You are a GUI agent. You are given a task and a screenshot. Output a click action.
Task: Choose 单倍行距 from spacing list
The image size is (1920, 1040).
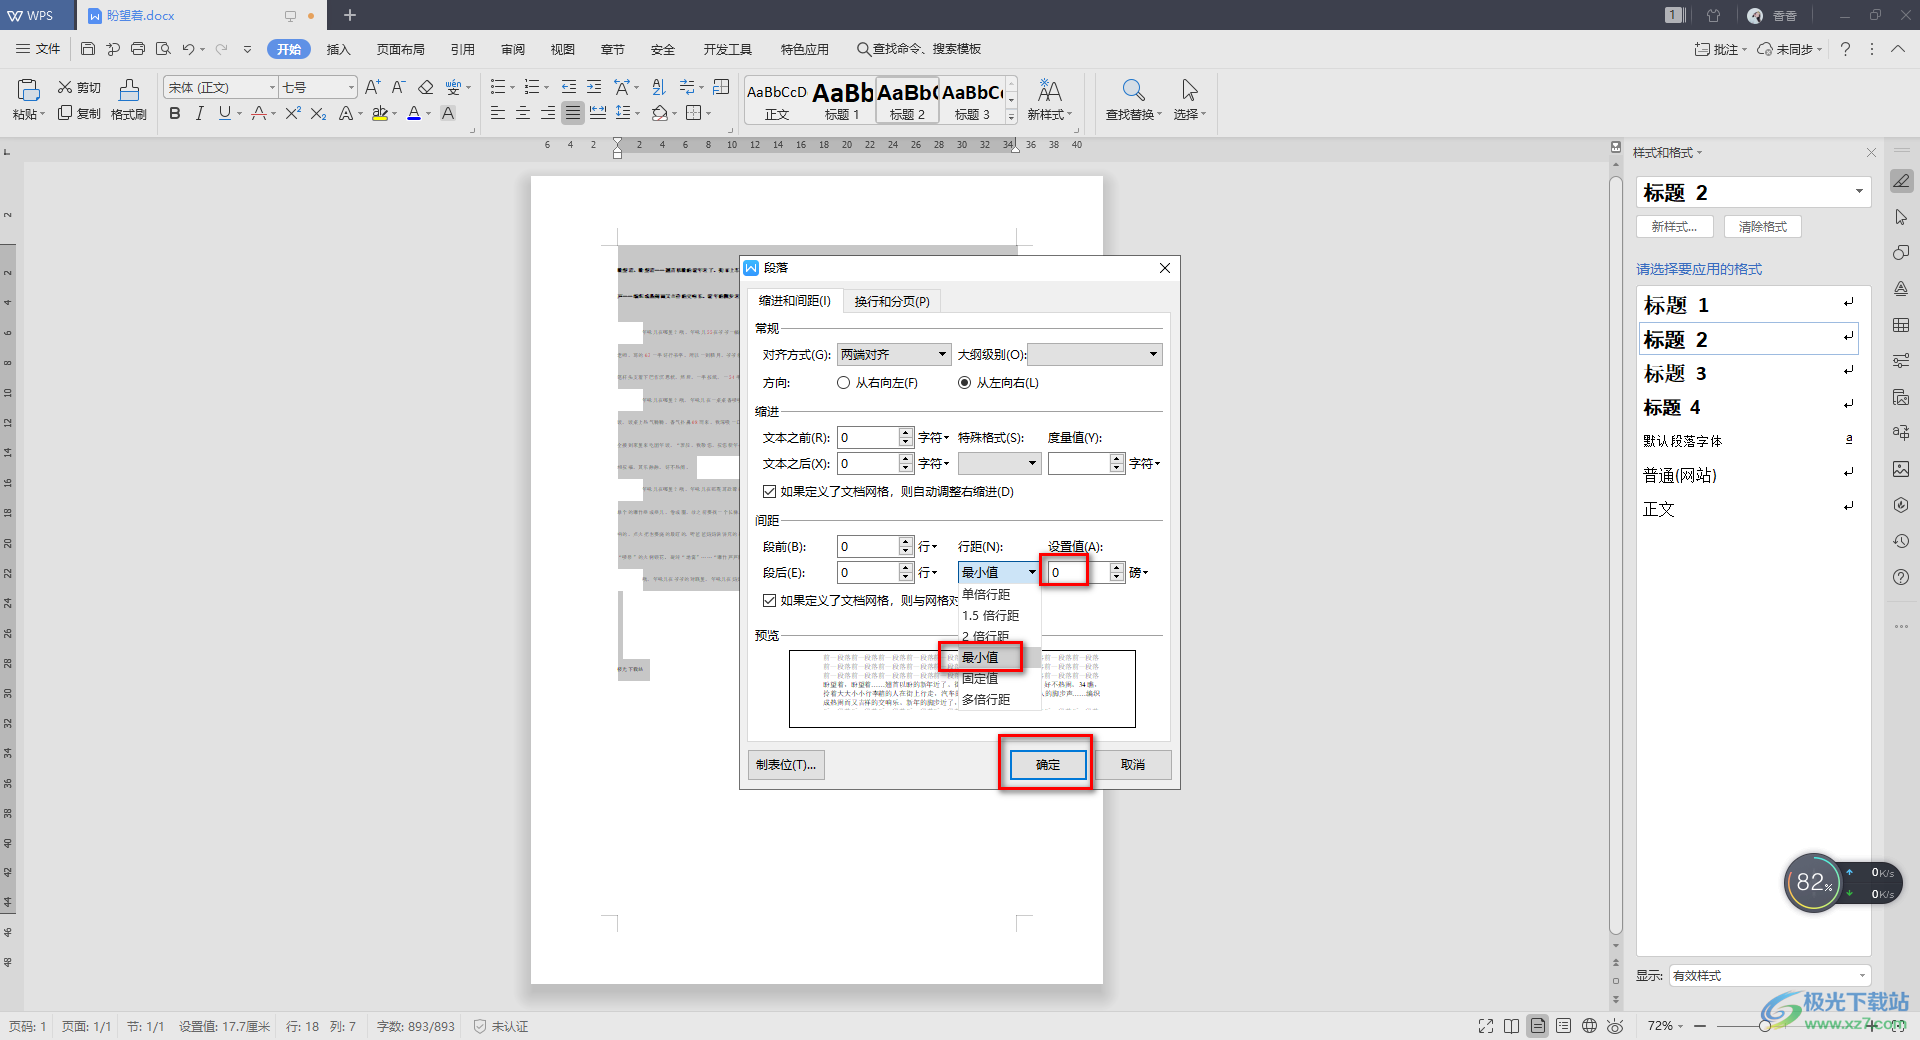tap(986, 595)
